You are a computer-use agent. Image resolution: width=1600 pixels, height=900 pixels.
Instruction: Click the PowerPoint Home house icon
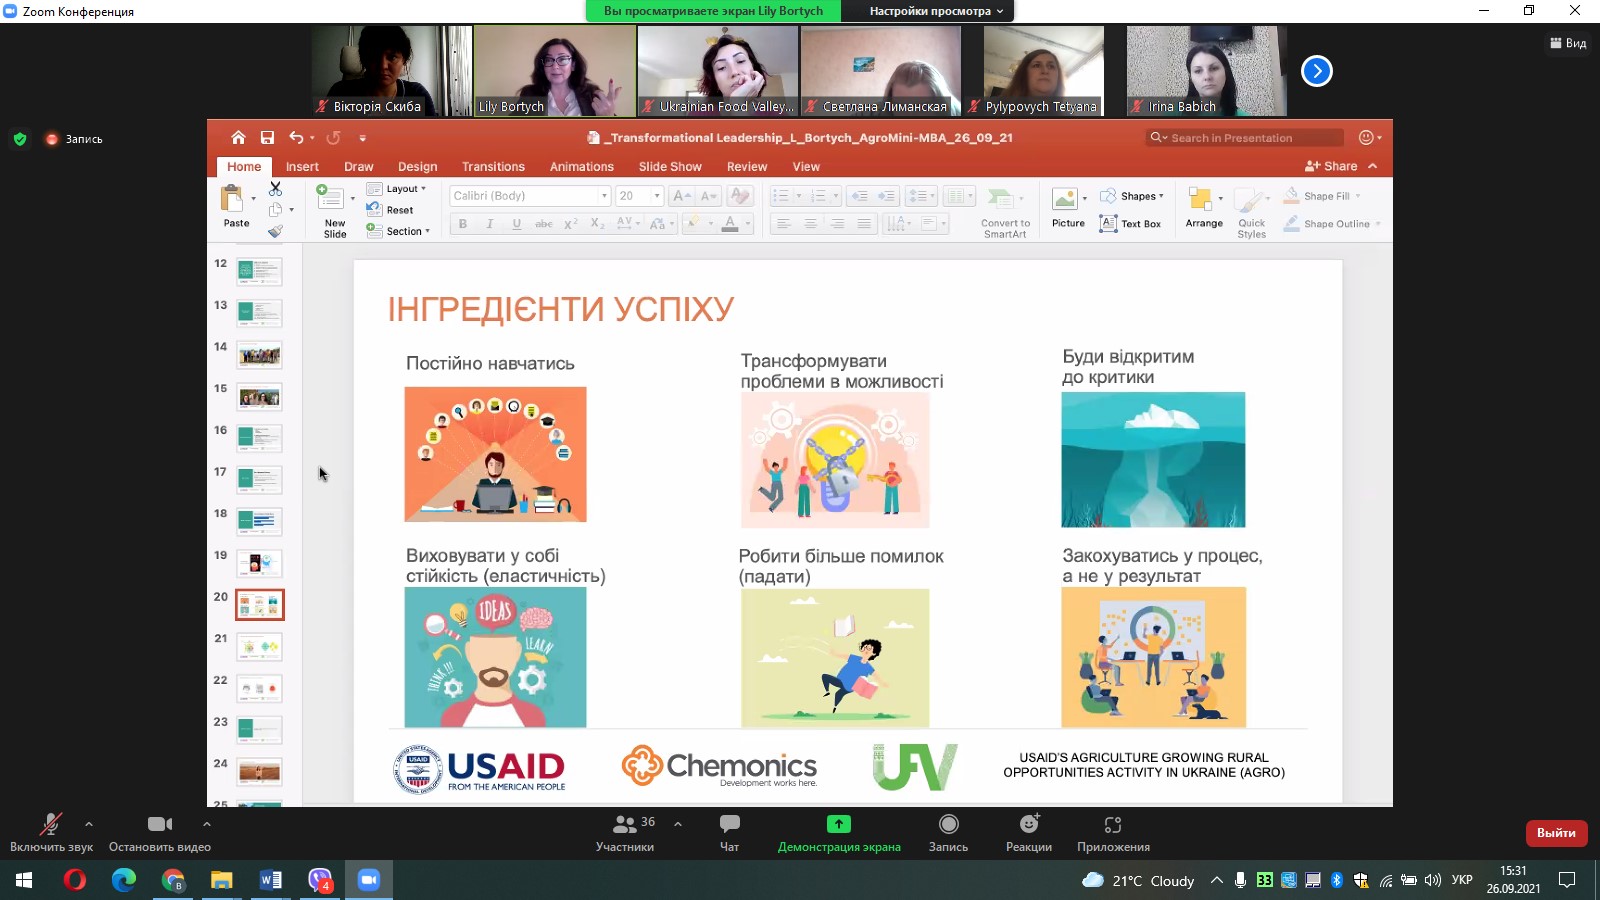pyautogui.click(x=238, y=138)
